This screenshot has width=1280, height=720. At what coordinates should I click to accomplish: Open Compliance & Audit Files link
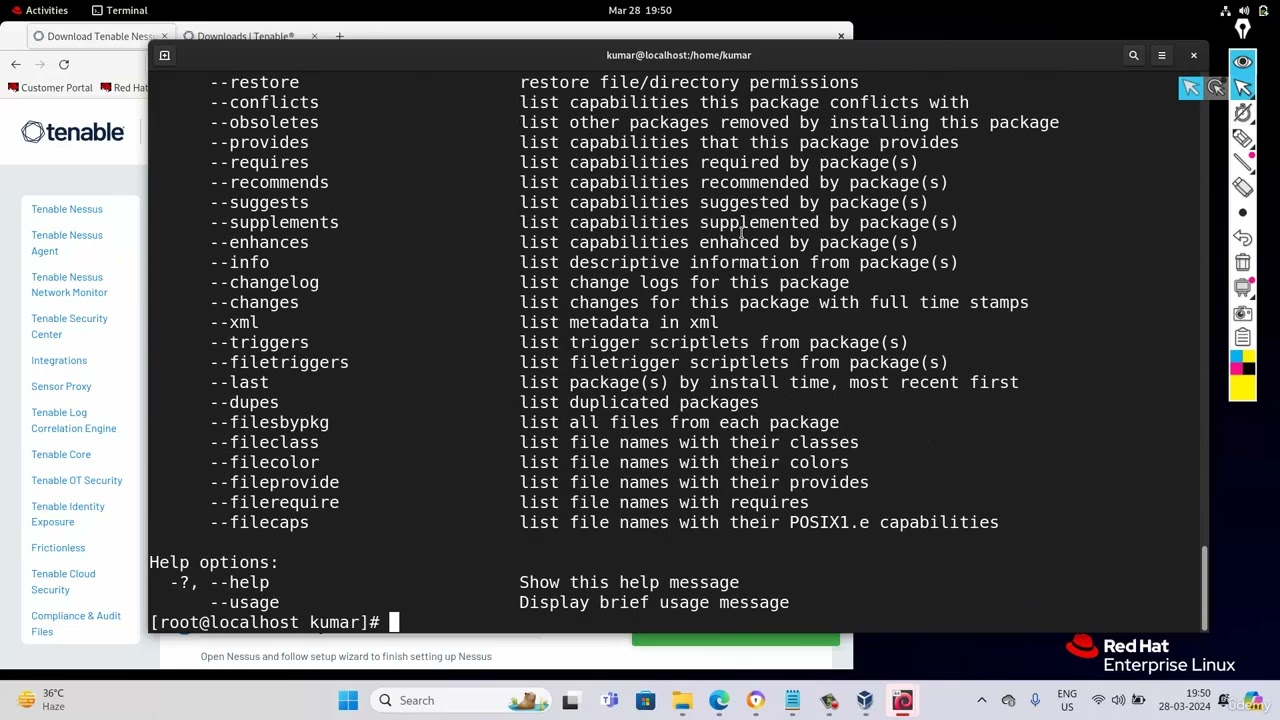point(76,624)
